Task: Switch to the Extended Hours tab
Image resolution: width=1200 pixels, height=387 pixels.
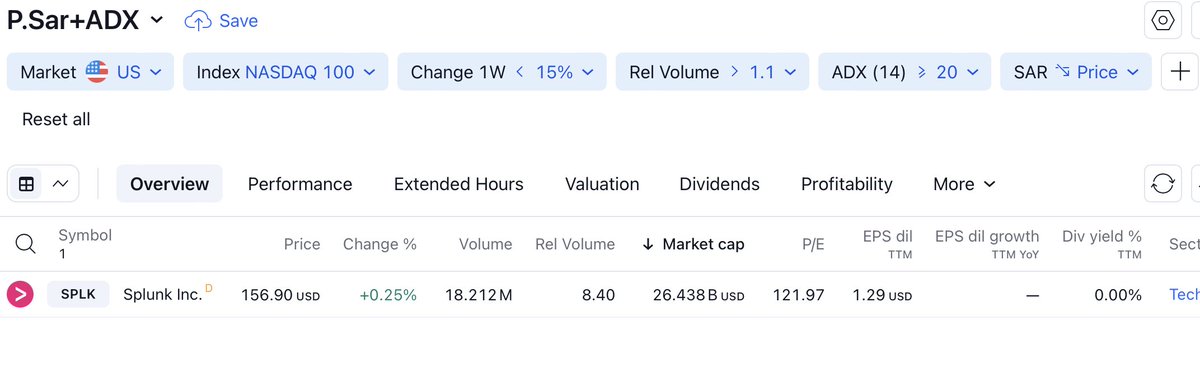Action: [459, 184]
